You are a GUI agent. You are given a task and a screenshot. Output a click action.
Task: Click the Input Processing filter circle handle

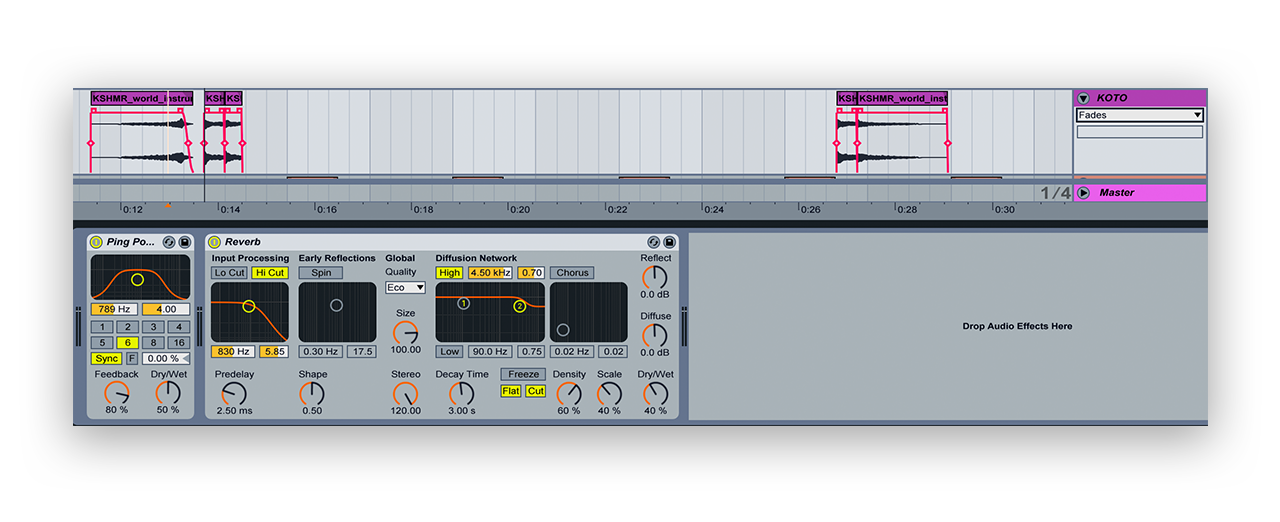tap(249, 306)
